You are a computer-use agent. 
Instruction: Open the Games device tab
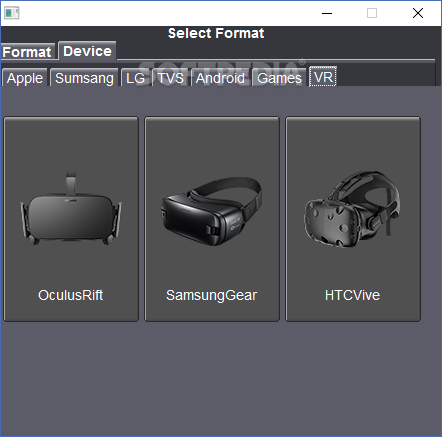pyautogui.click(x=279, y=78)
